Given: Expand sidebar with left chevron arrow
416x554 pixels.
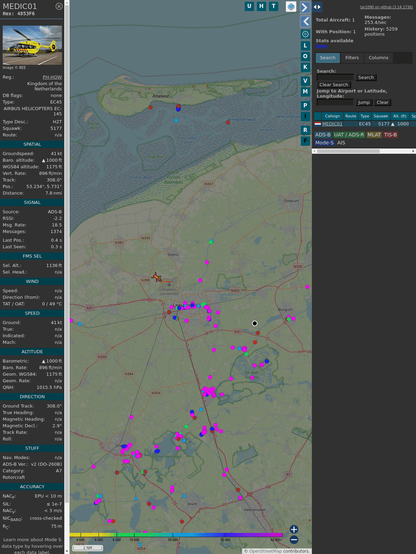Looking at the screenshot, I should coord(305,22).
